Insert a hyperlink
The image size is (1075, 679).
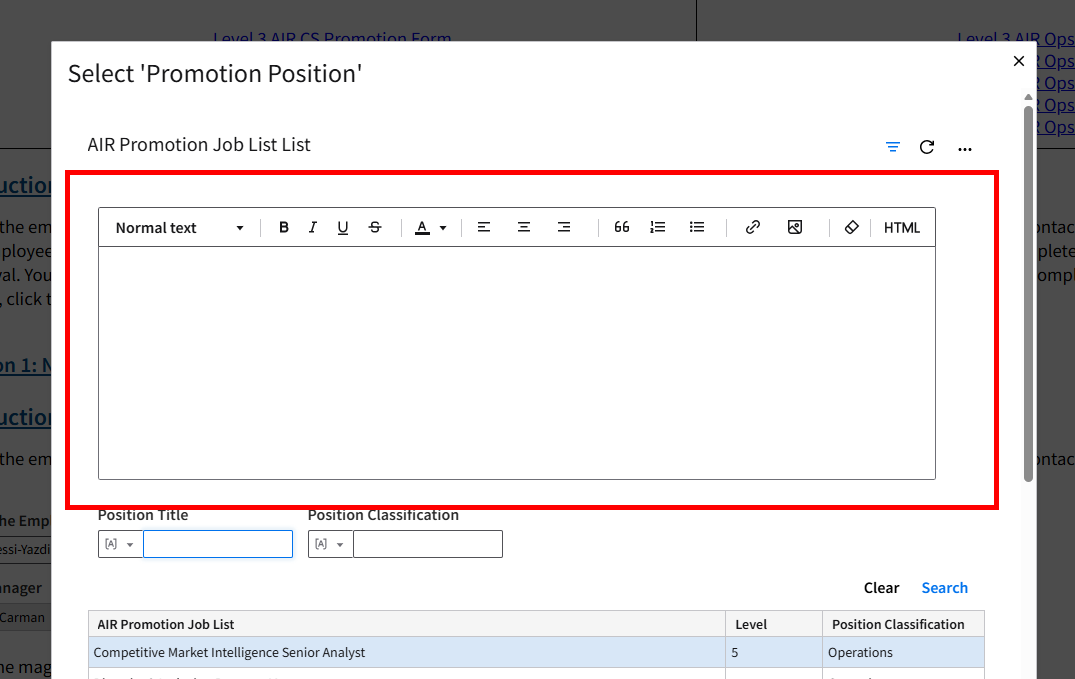point(753,227)
